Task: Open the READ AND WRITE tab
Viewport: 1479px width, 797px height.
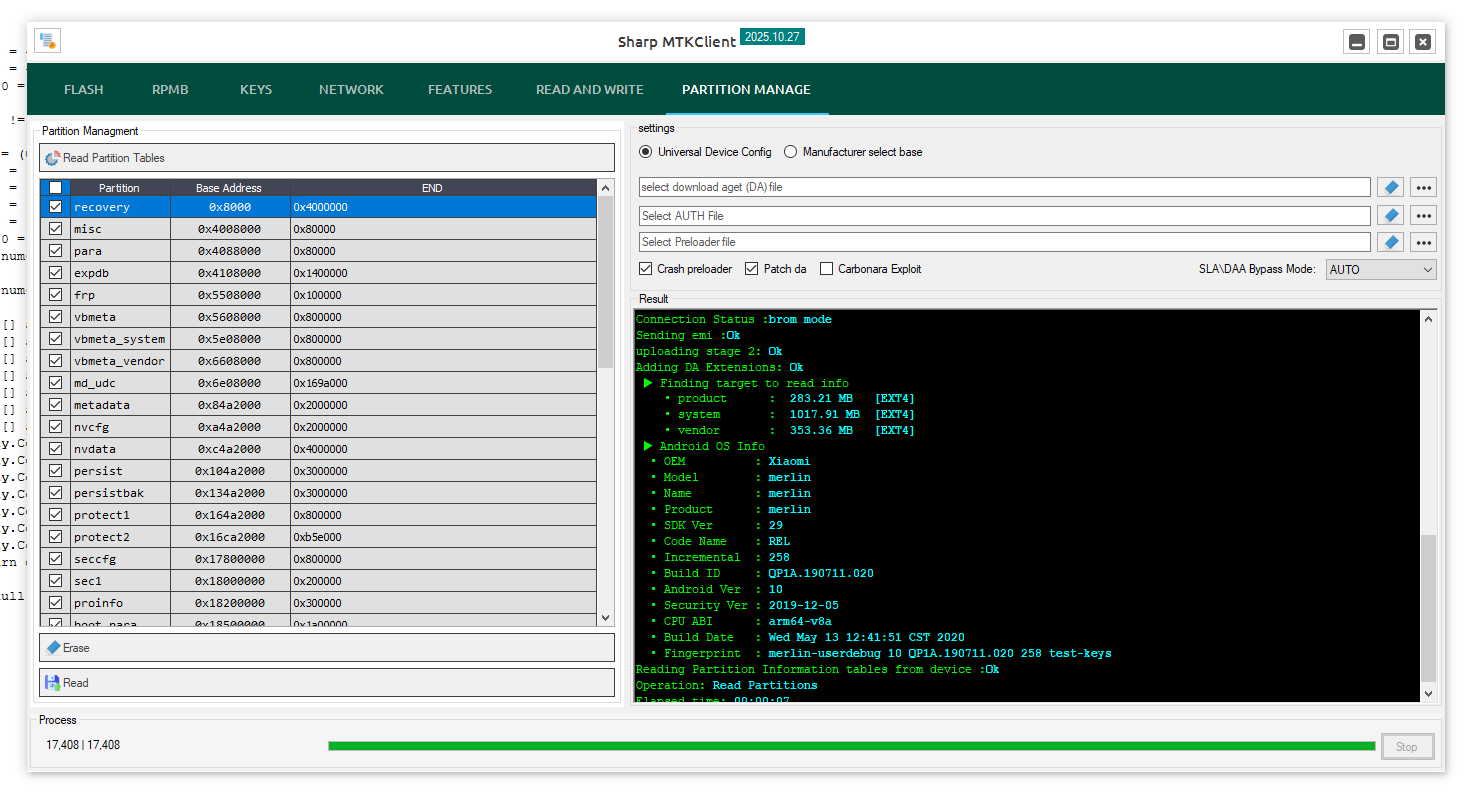Action: point(589,90)
